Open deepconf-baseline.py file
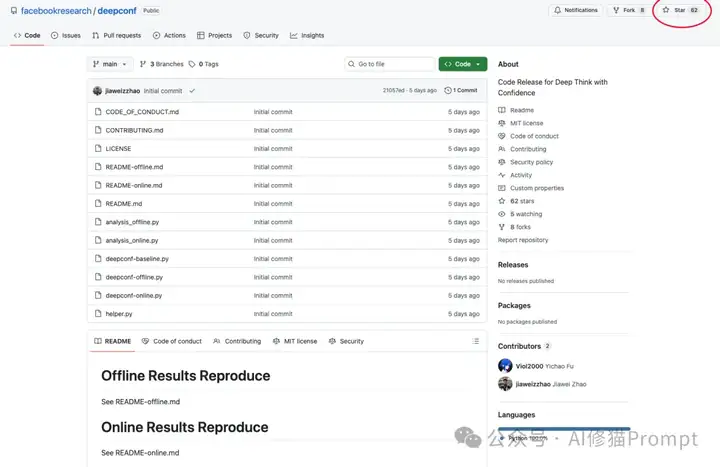Image resolution: width=720 pixels, height=467 pixels. click(x=137, y=259)
